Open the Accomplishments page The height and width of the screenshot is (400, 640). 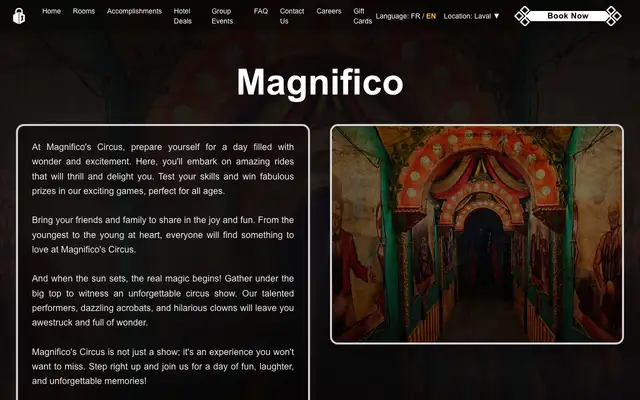point(134,11)
